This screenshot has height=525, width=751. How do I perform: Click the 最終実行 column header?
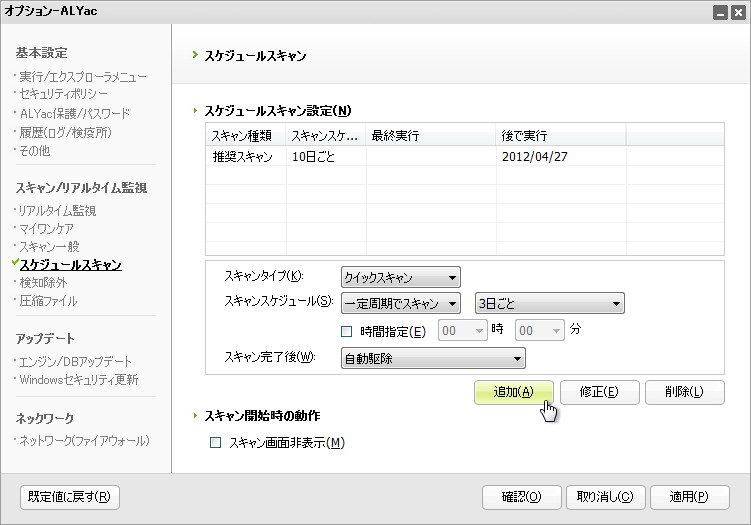coord(431,136)
